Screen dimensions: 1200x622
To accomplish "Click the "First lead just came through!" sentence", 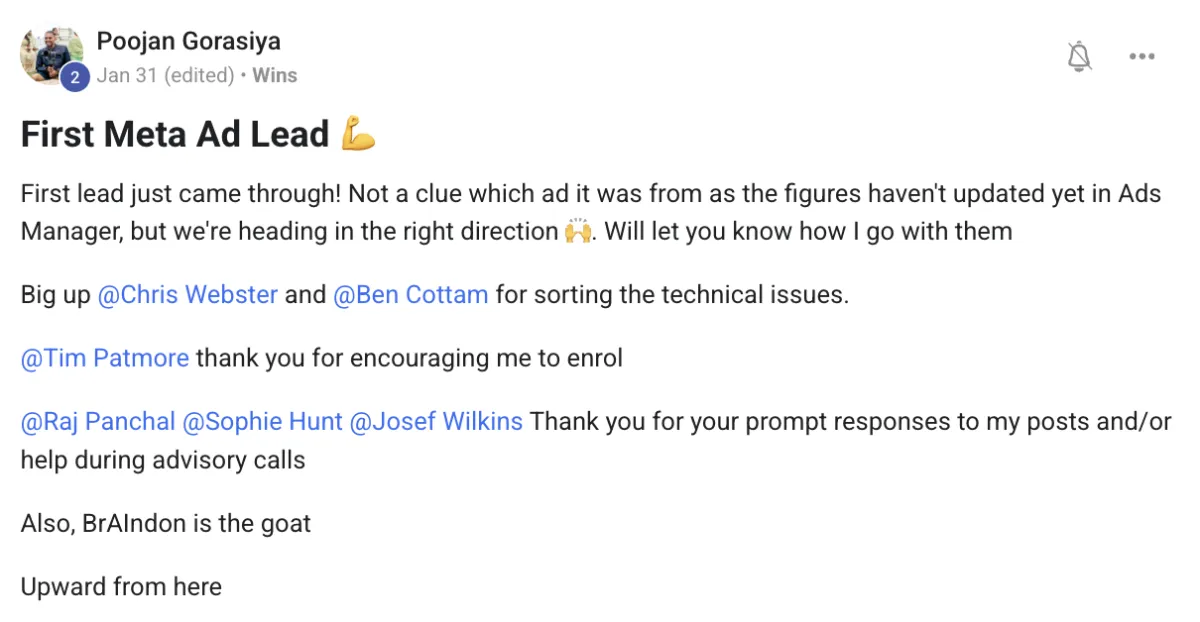I will coord(182,194).
